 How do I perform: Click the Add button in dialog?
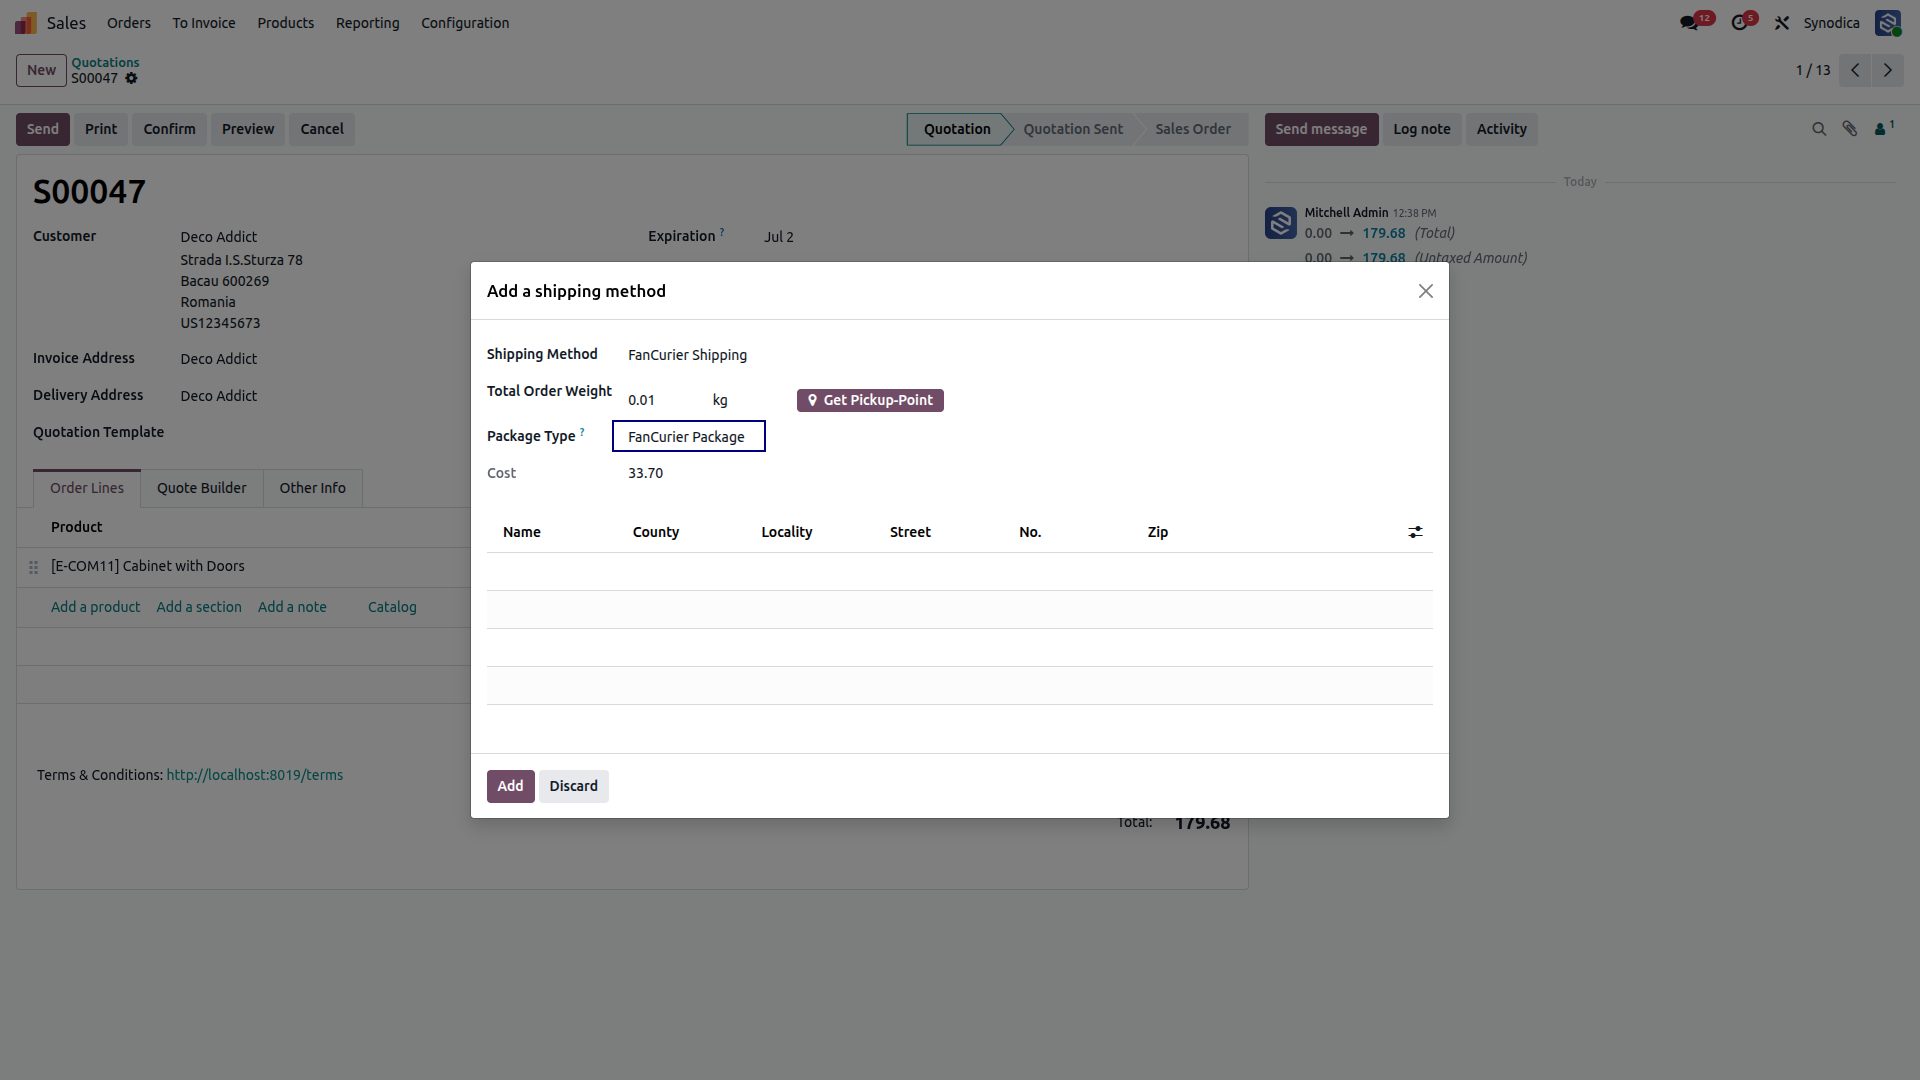pyautogui.click(x=511, y=786)
